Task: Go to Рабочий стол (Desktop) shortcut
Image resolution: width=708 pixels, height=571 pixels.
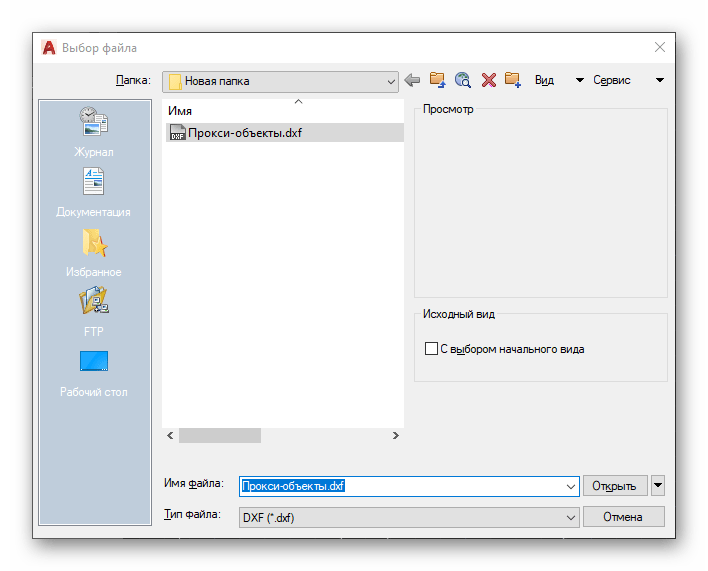Action: click(x=94, y=373)
